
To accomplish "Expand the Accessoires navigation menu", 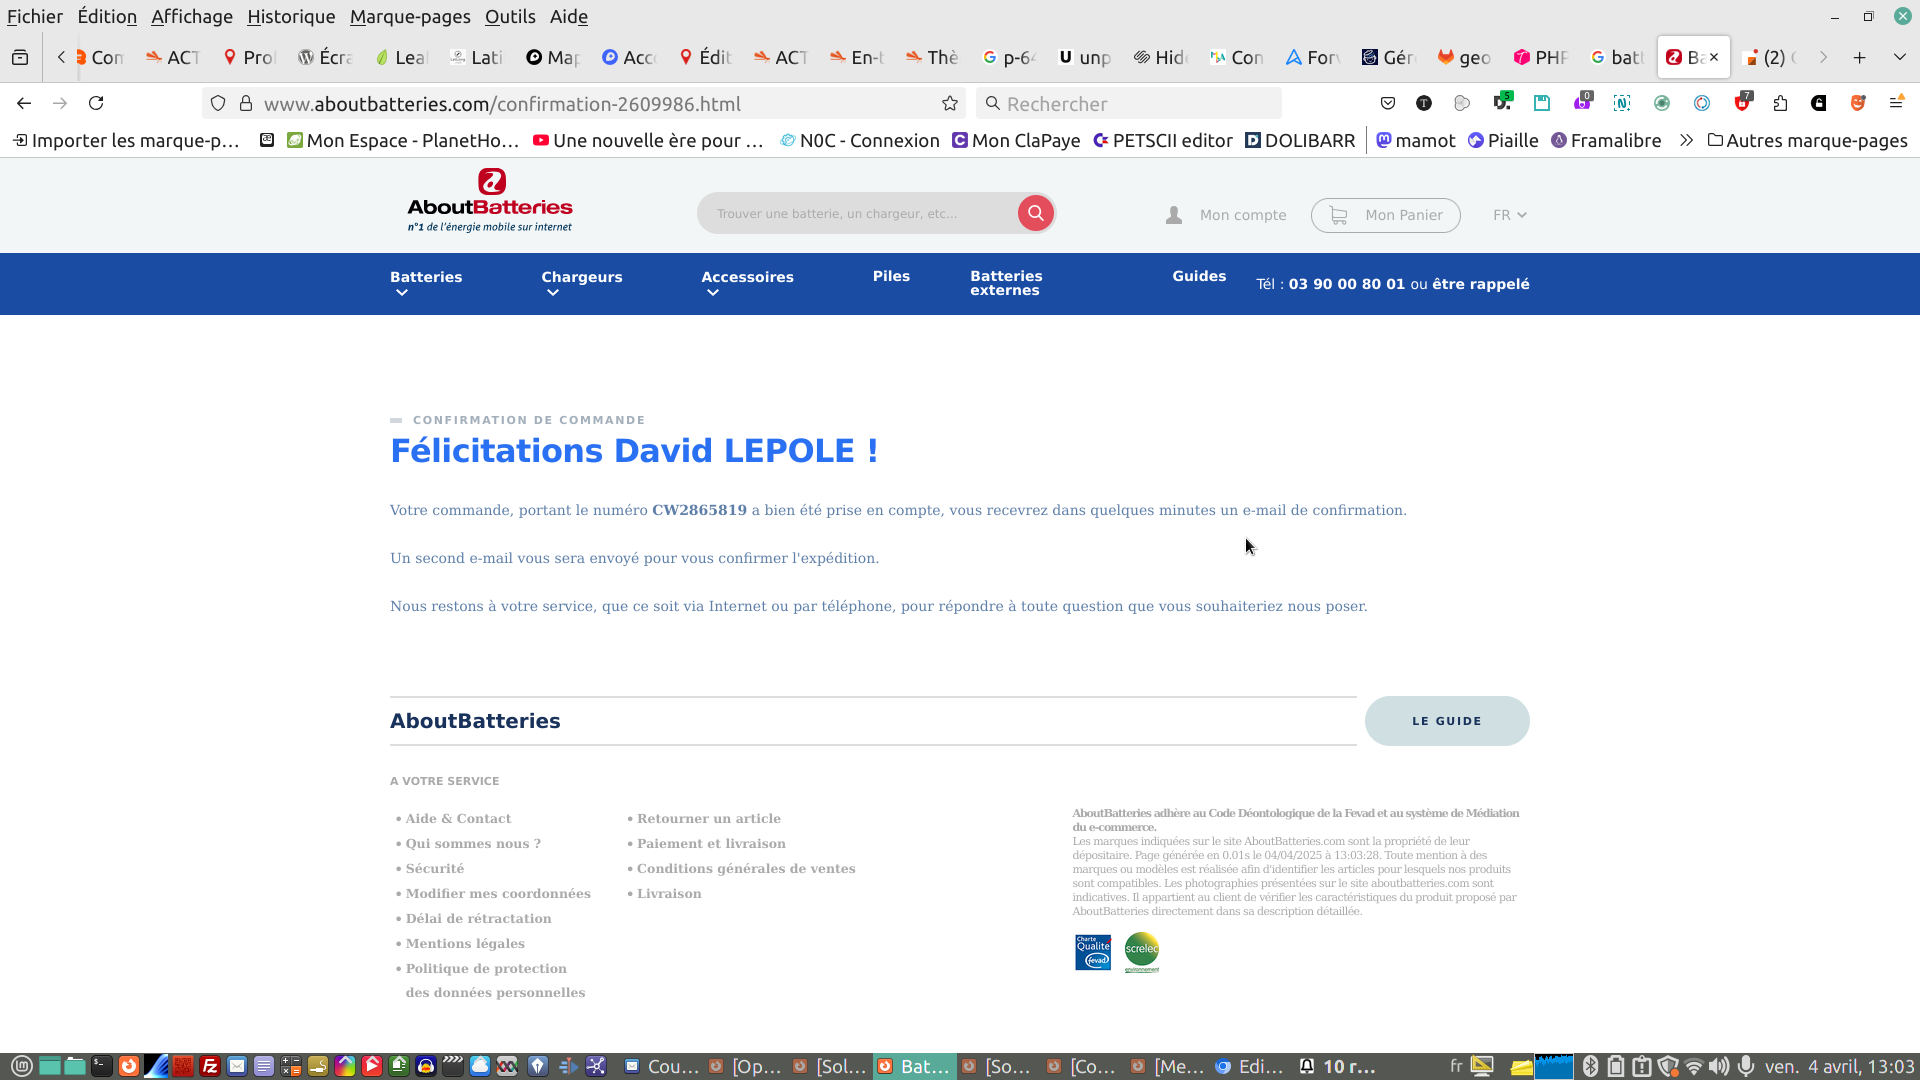I will click(x=747, y=283).
